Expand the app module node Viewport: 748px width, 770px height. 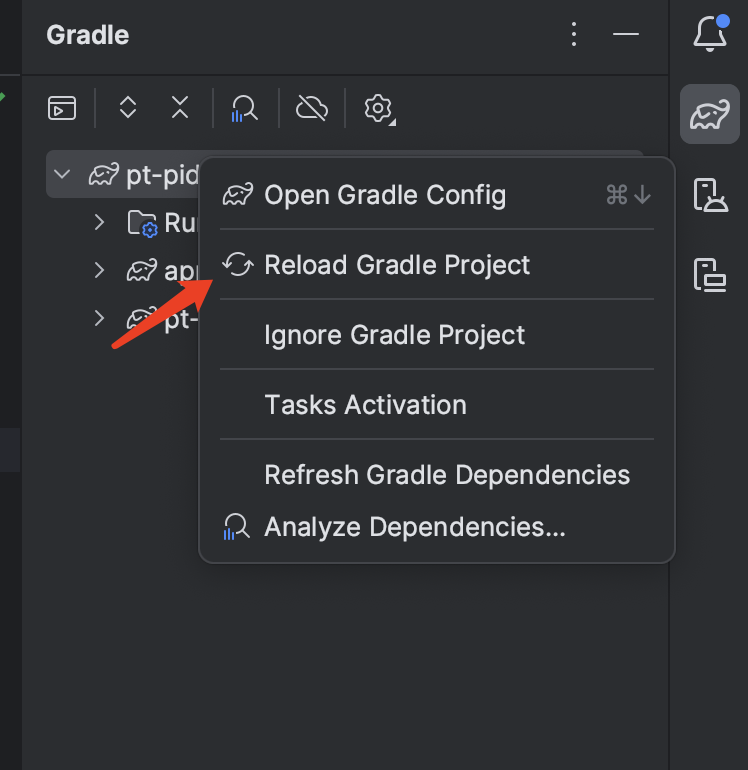point(99,270)
